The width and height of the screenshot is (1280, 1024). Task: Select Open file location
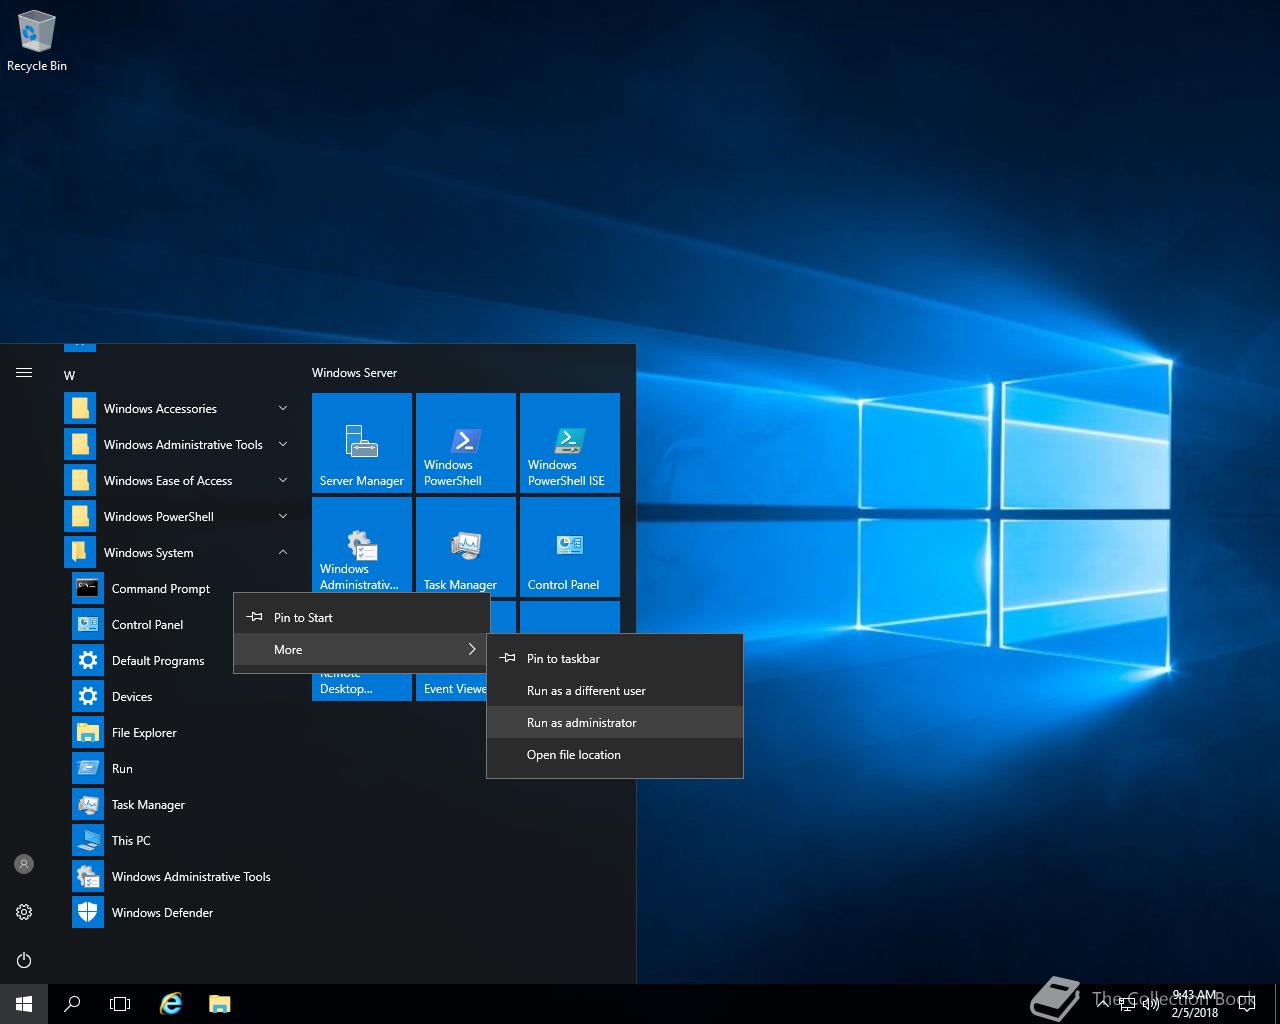(615, 754)
